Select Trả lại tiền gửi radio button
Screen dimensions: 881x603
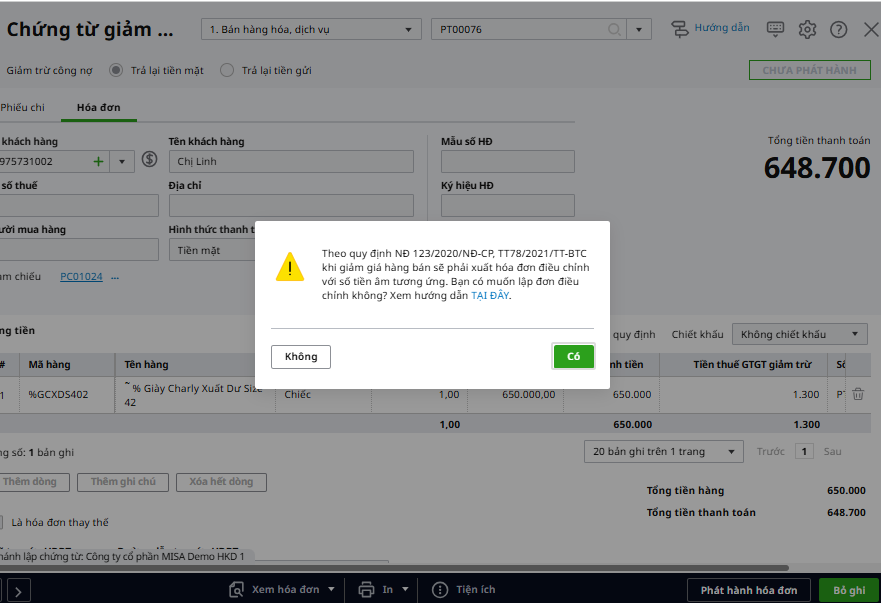(227, 70)
